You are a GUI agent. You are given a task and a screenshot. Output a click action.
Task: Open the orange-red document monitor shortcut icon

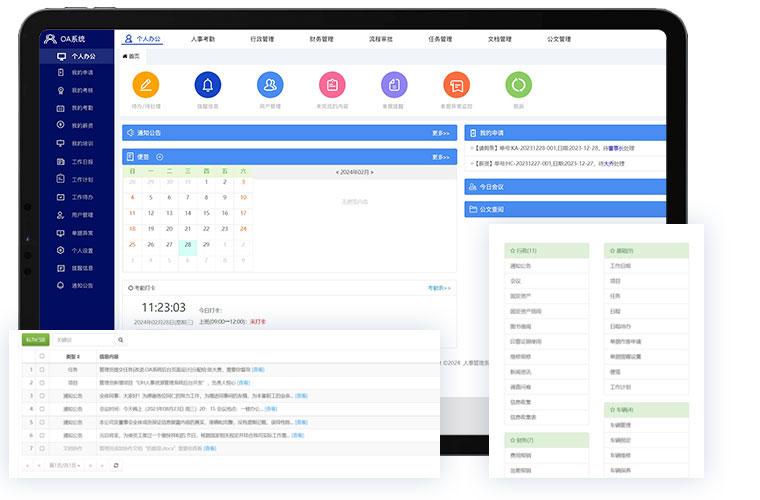coord(456,84)
